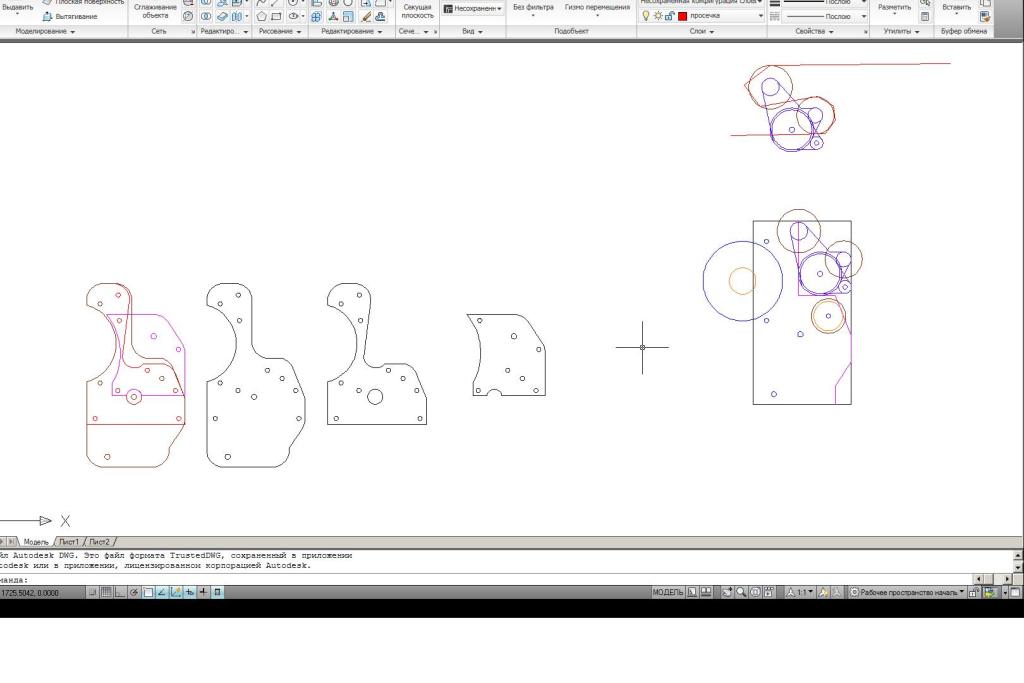Click horizontal scrollbar right arrow
The width and height of the screenshot is (1024, 683).
click(1008, 579)
